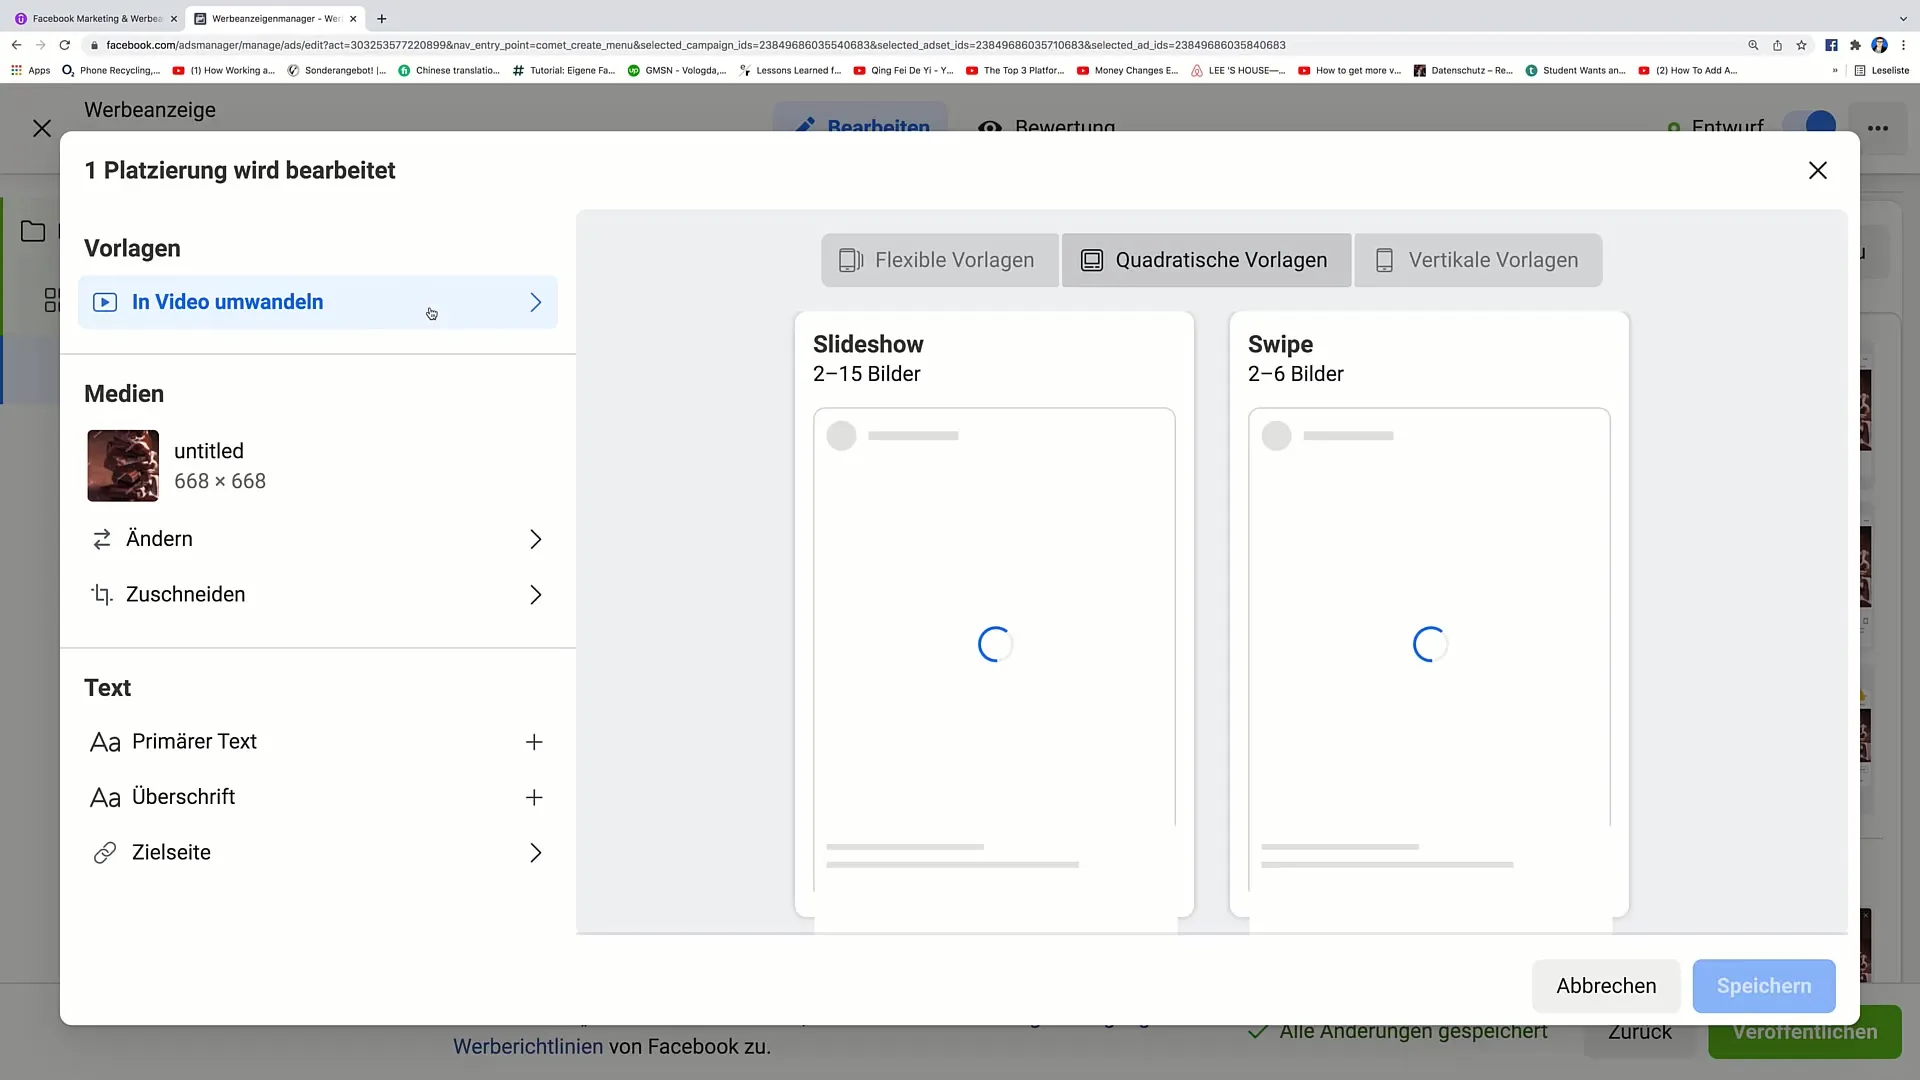Open the Leseliste reading list

1882,70
